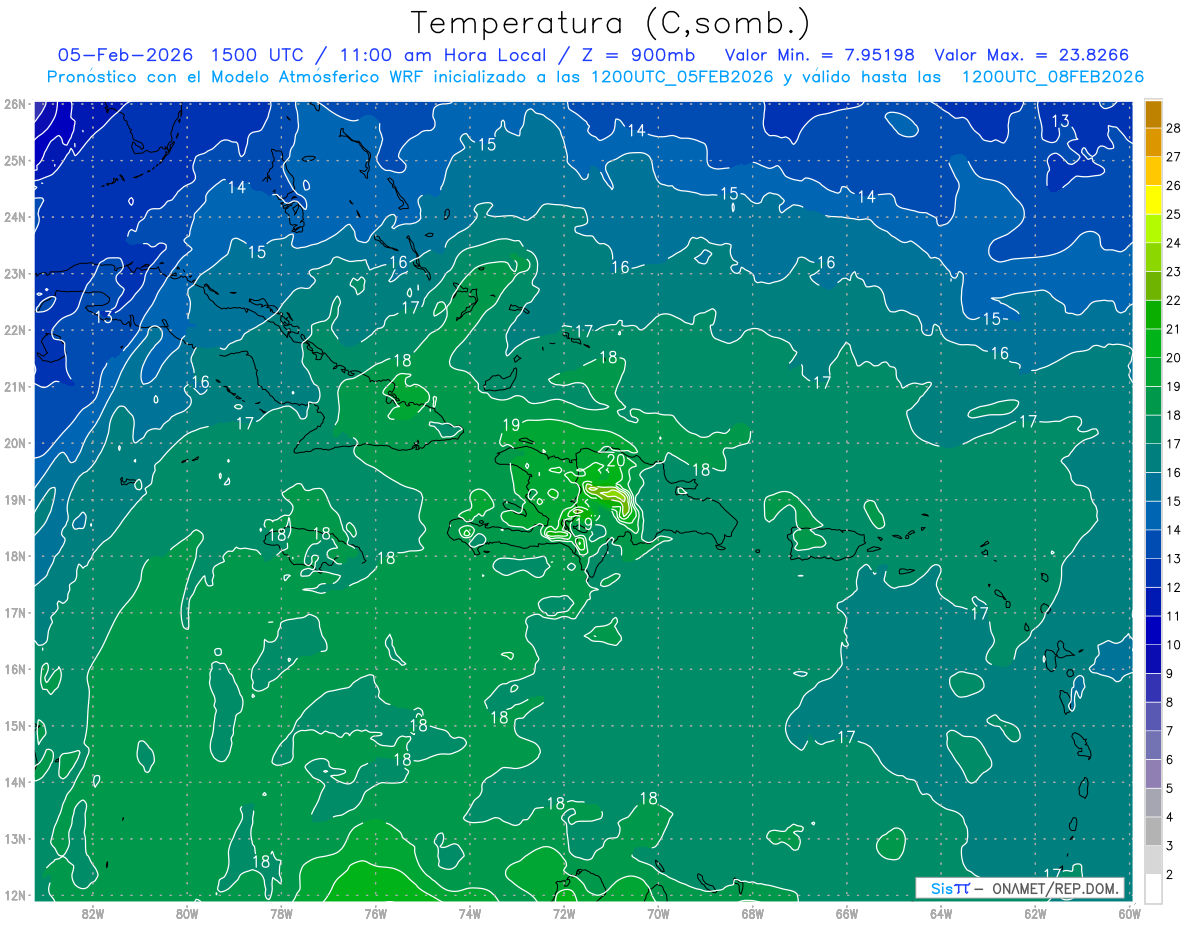1200x927 pixels.
Task: Click the "SisTT – ONAMET/REP.DOM." credit box
Action: click(1020, 888)
